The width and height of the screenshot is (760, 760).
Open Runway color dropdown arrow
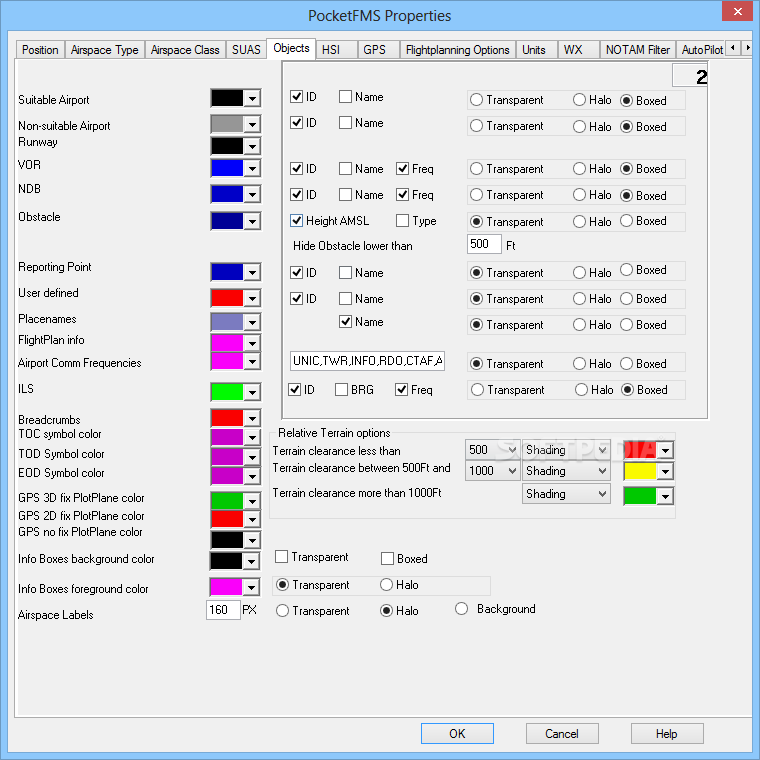pyautogui.click(x=252, y=146)
